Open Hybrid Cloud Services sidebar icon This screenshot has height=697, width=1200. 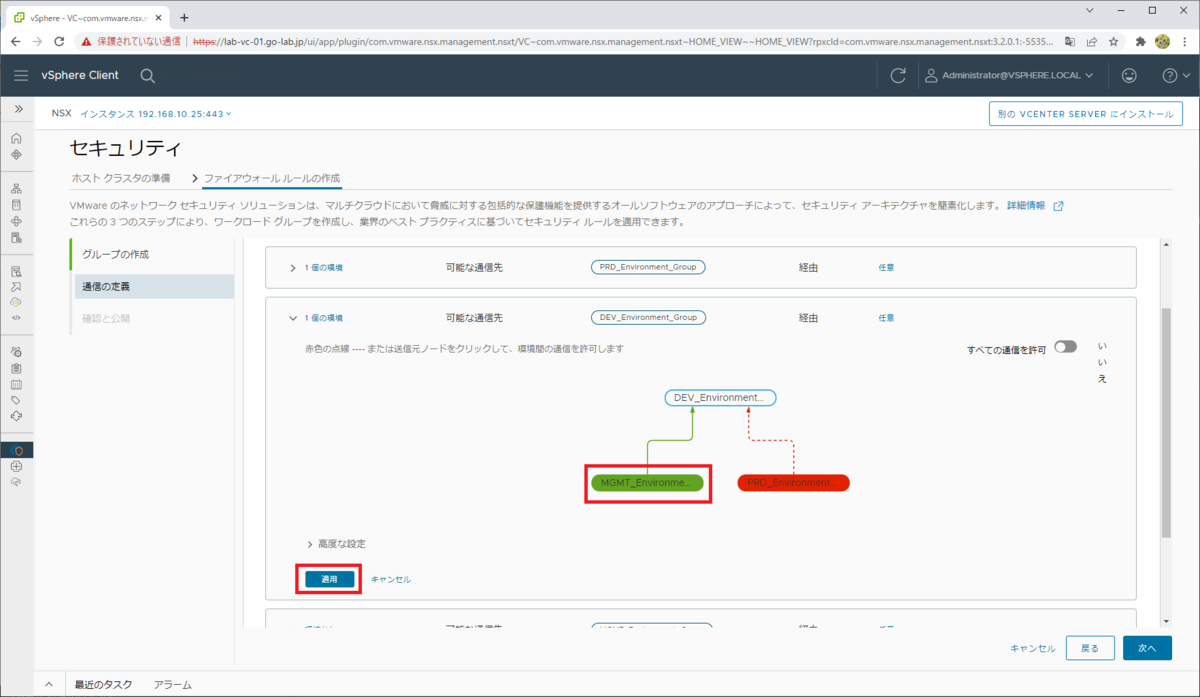point(16,301)
